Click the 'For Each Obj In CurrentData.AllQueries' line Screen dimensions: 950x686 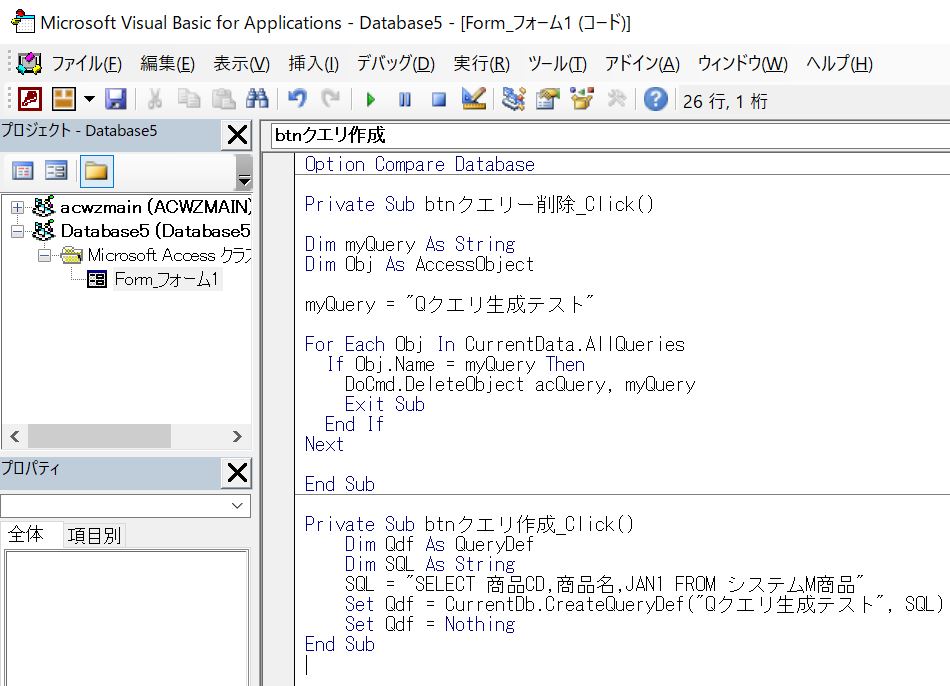pos(494,344)
